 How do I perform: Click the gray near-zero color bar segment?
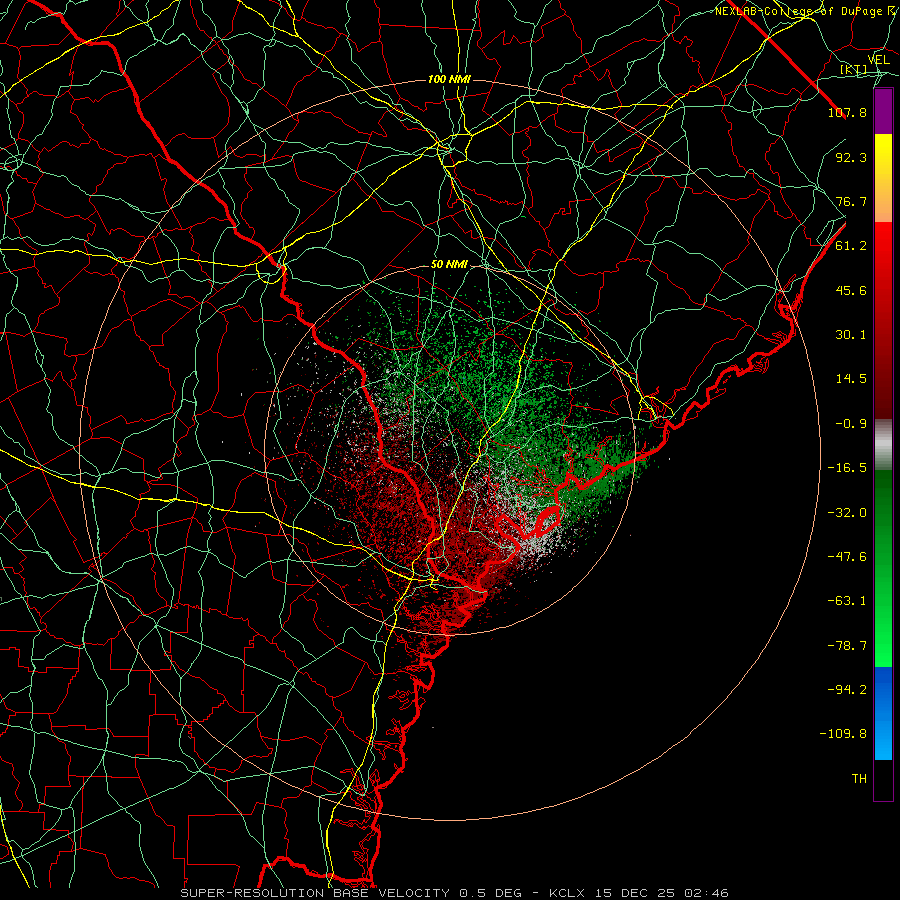click(x=883, y=445)
